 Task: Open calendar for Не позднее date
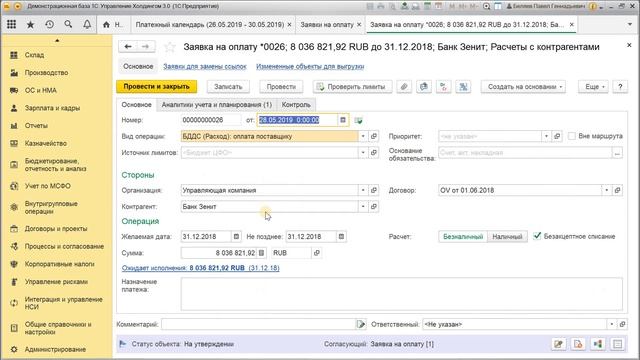pos(341,237)
